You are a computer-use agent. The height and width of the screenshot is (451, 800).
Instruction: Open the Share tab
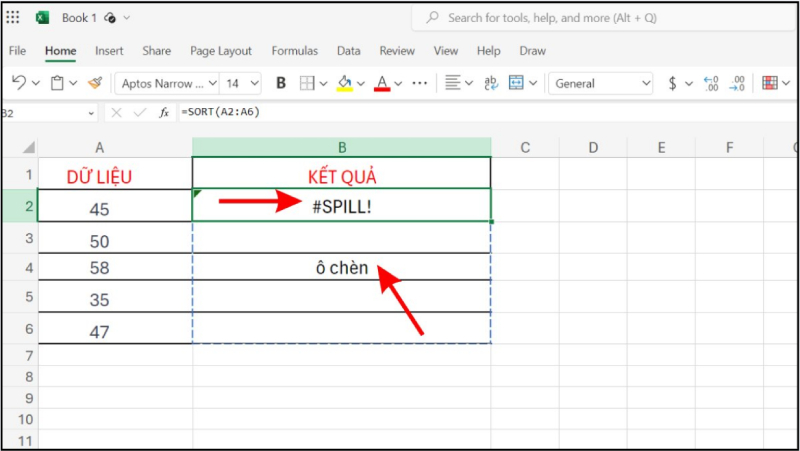157,51
